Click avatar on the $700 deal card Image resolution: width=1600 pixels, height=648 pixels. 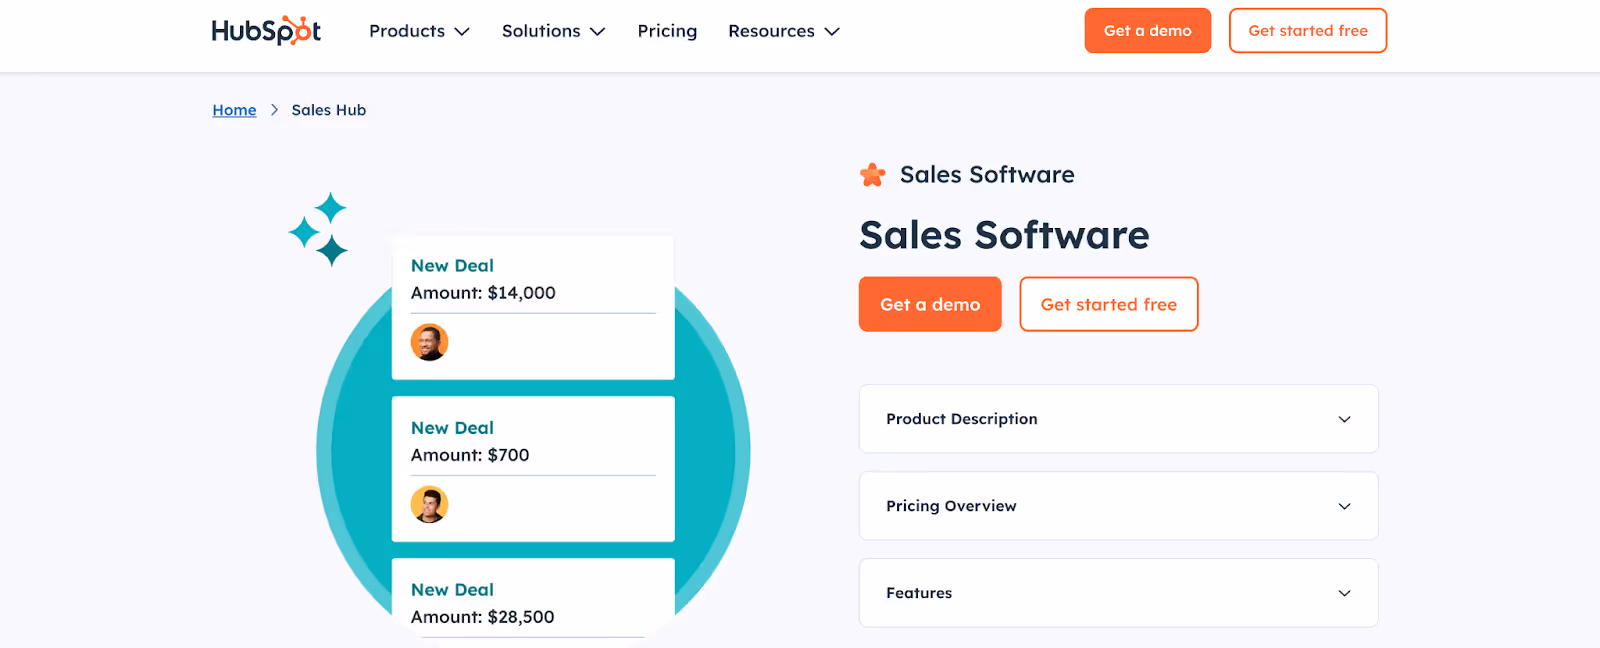coord(429,505)
